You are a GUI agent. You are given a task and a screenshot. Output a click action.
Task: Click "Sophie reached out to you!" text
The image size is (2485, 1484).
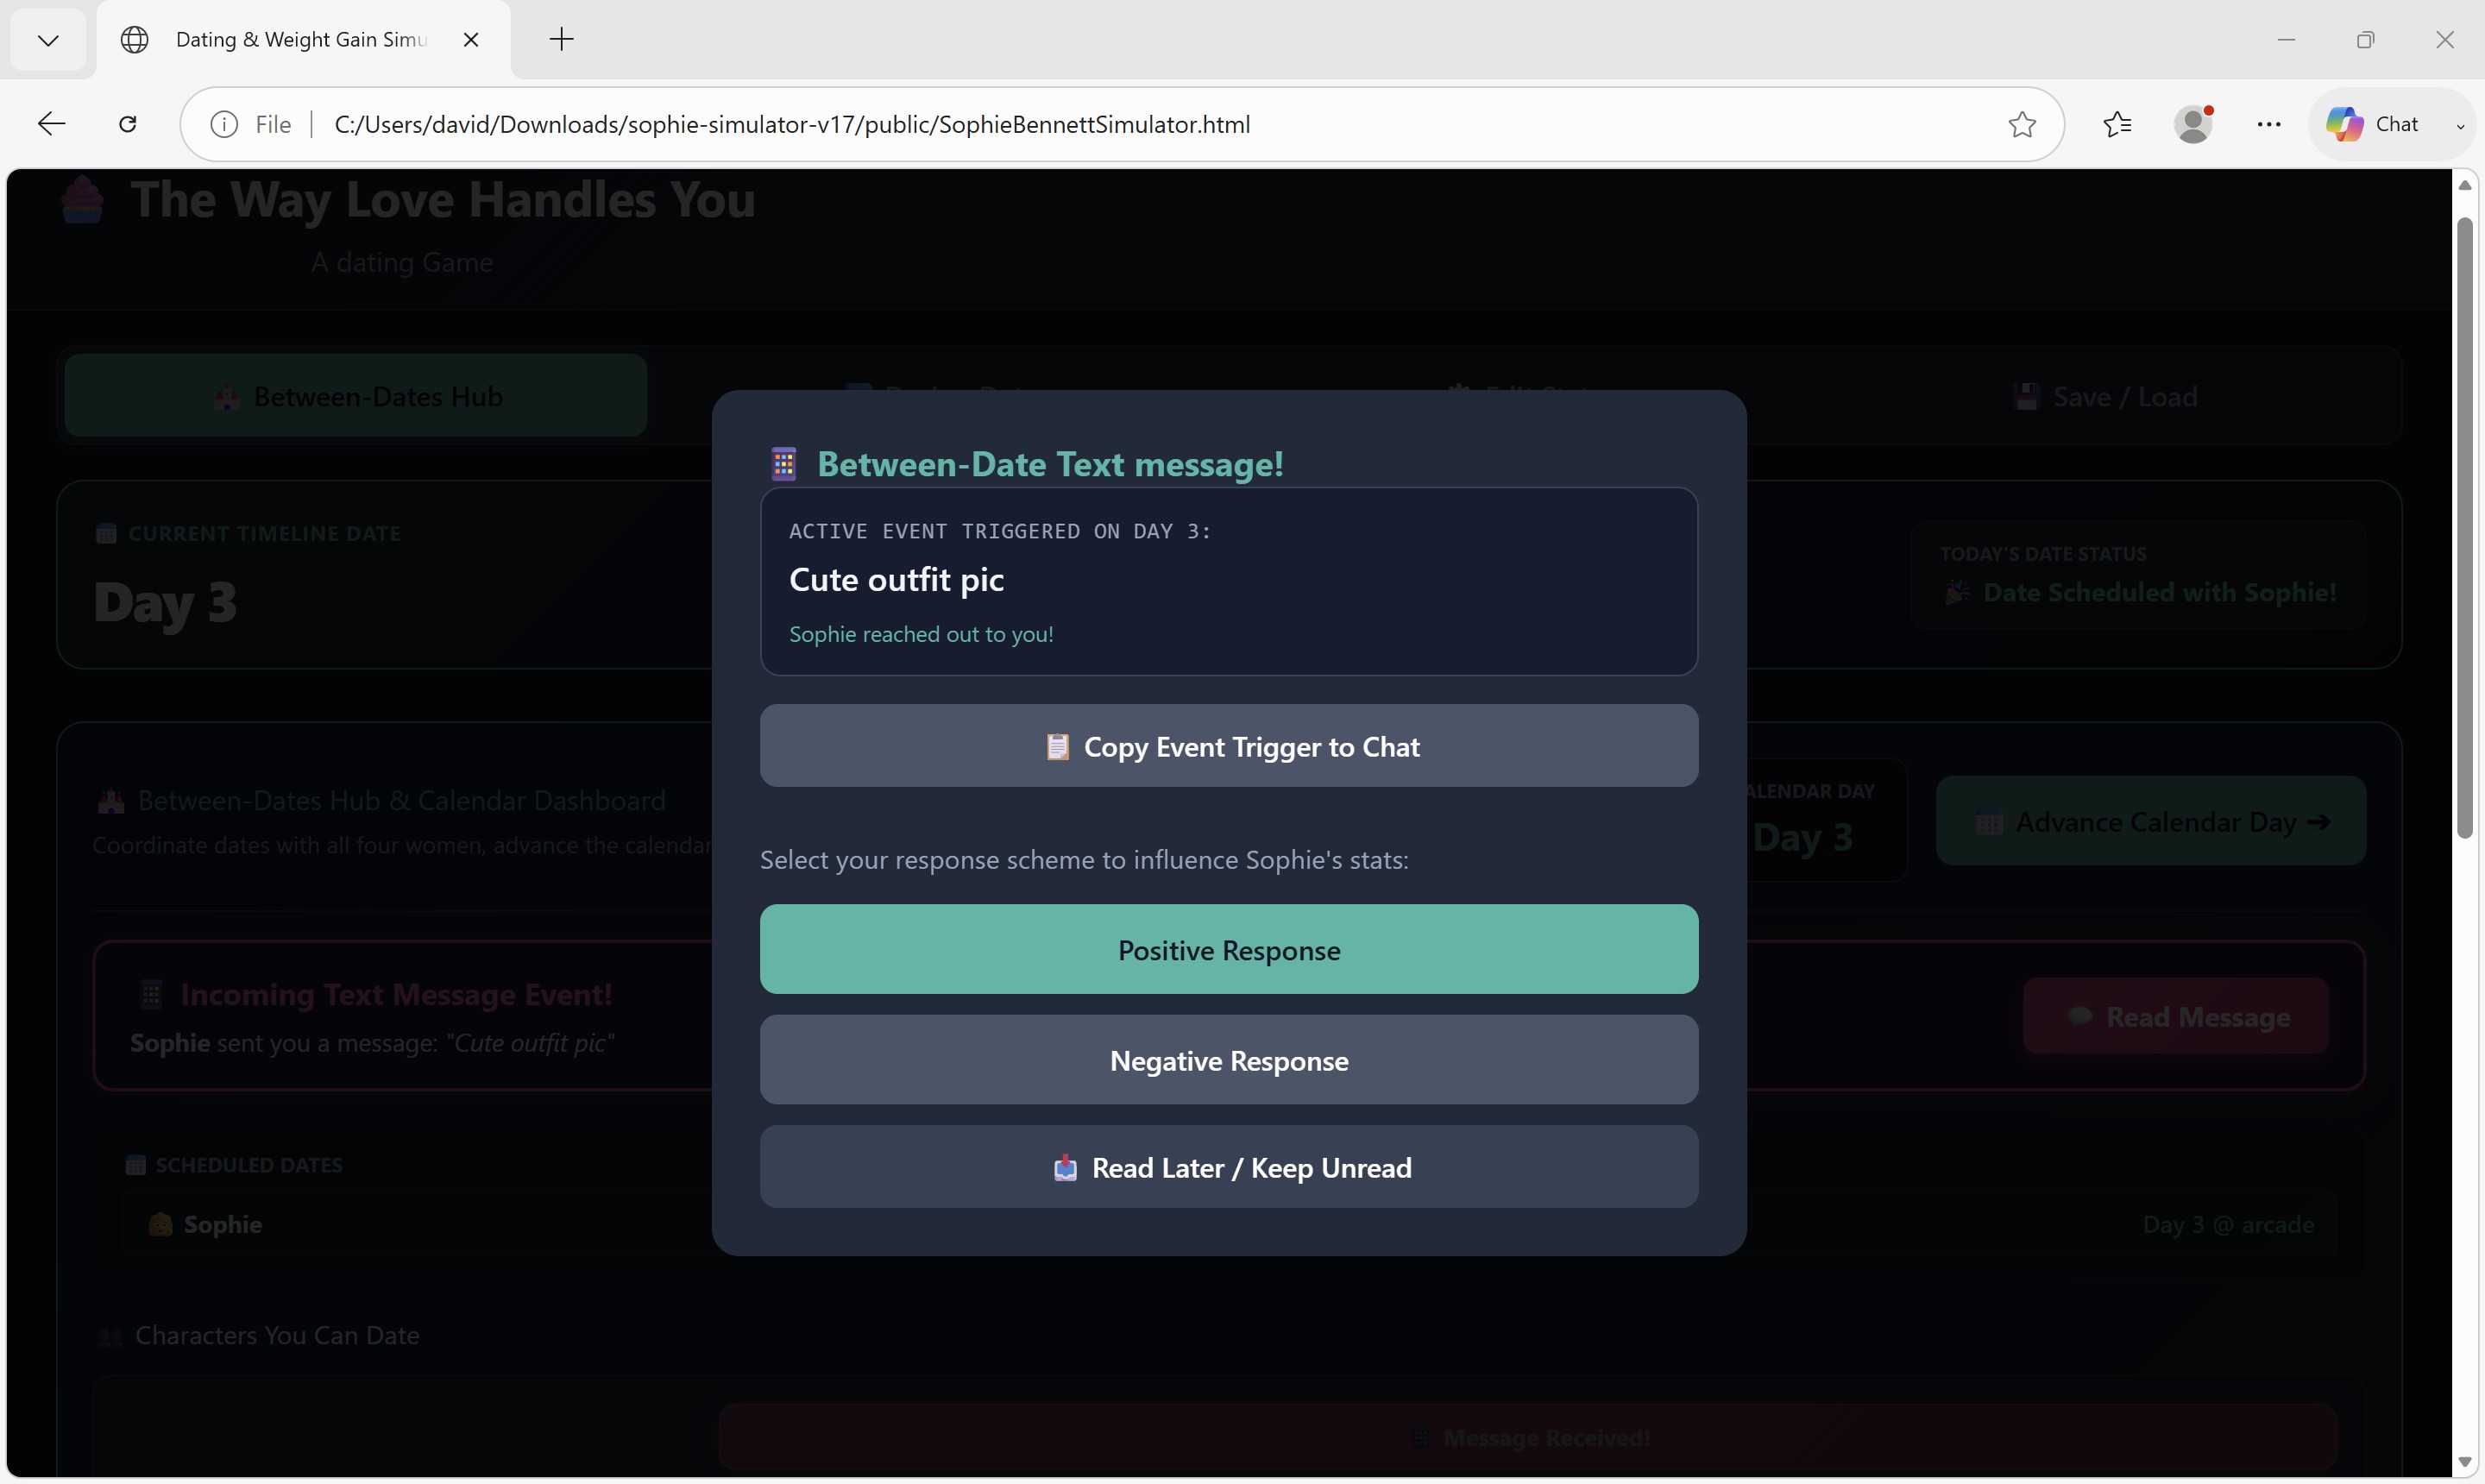point(921,634)
